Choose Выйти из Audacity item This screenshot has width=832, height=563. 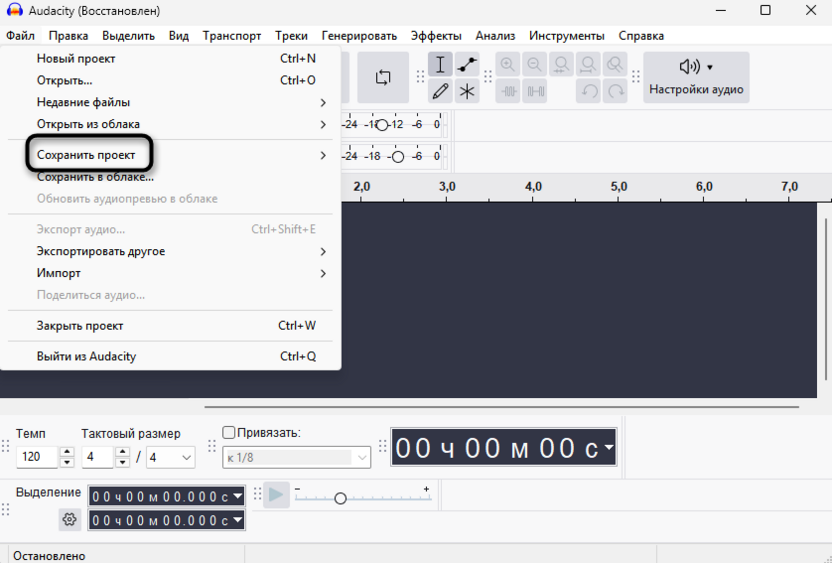(170, 357)
